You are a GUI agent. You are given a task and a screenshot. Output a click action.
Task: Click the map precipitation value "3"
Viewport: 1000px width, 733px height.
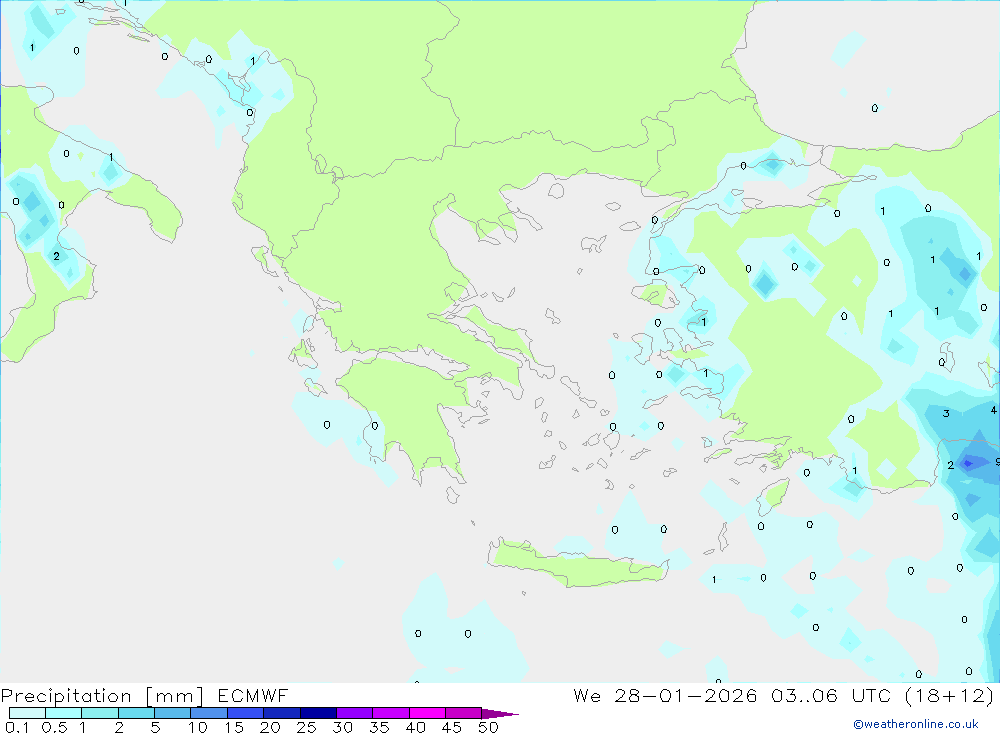click(x=946, y=413)
